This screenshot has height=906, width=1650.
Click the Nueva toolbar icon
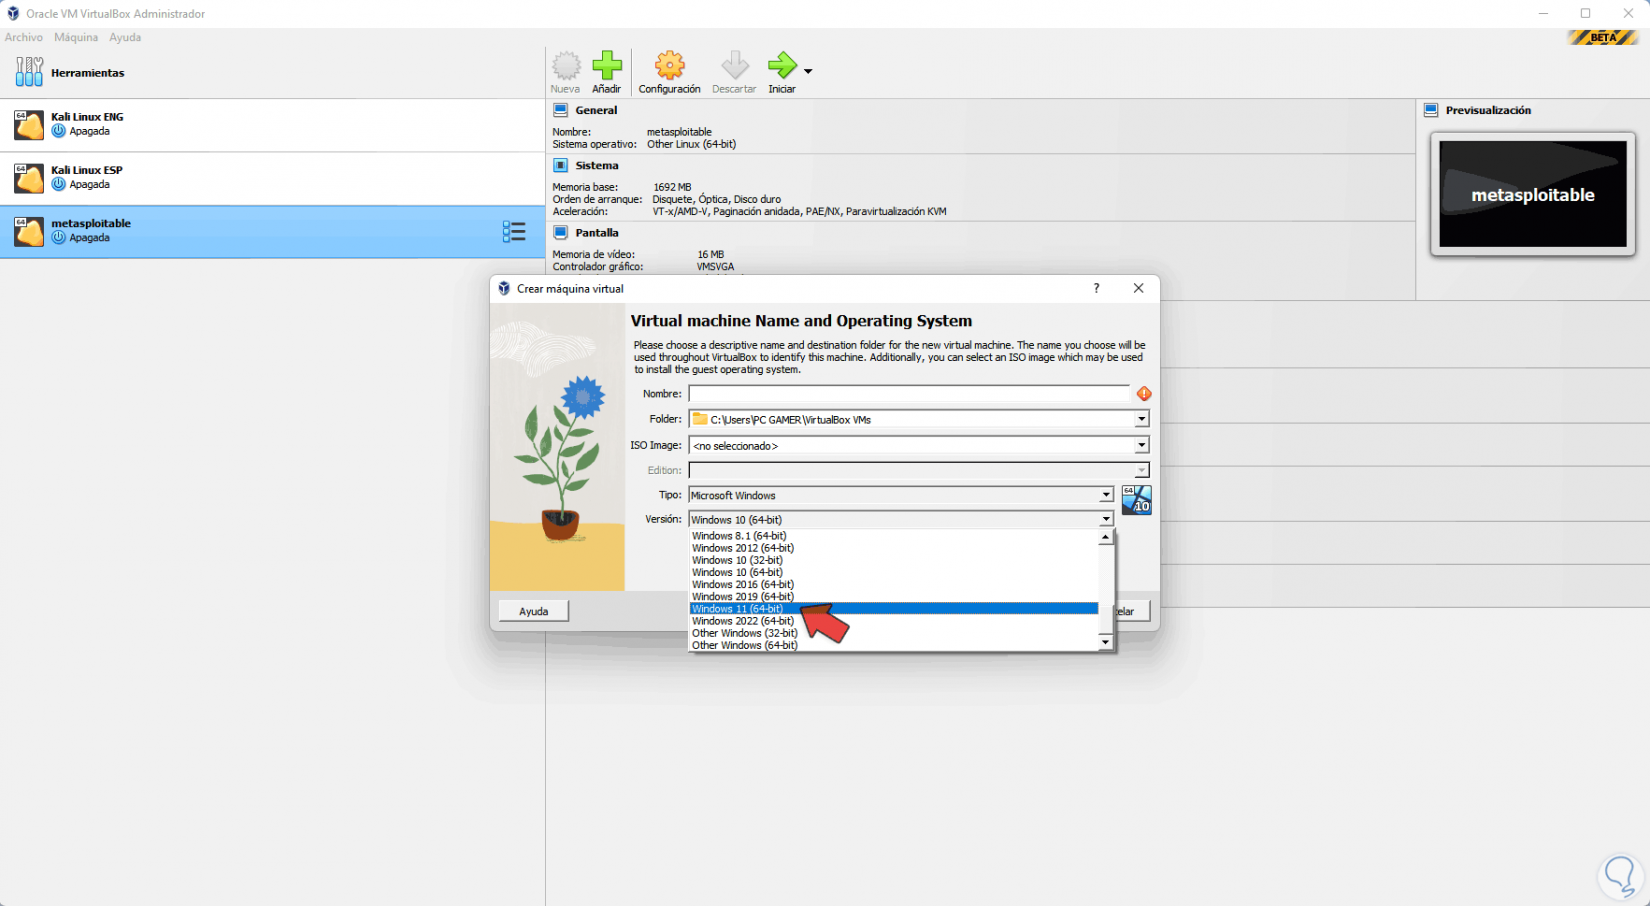[x=566, y=66]
